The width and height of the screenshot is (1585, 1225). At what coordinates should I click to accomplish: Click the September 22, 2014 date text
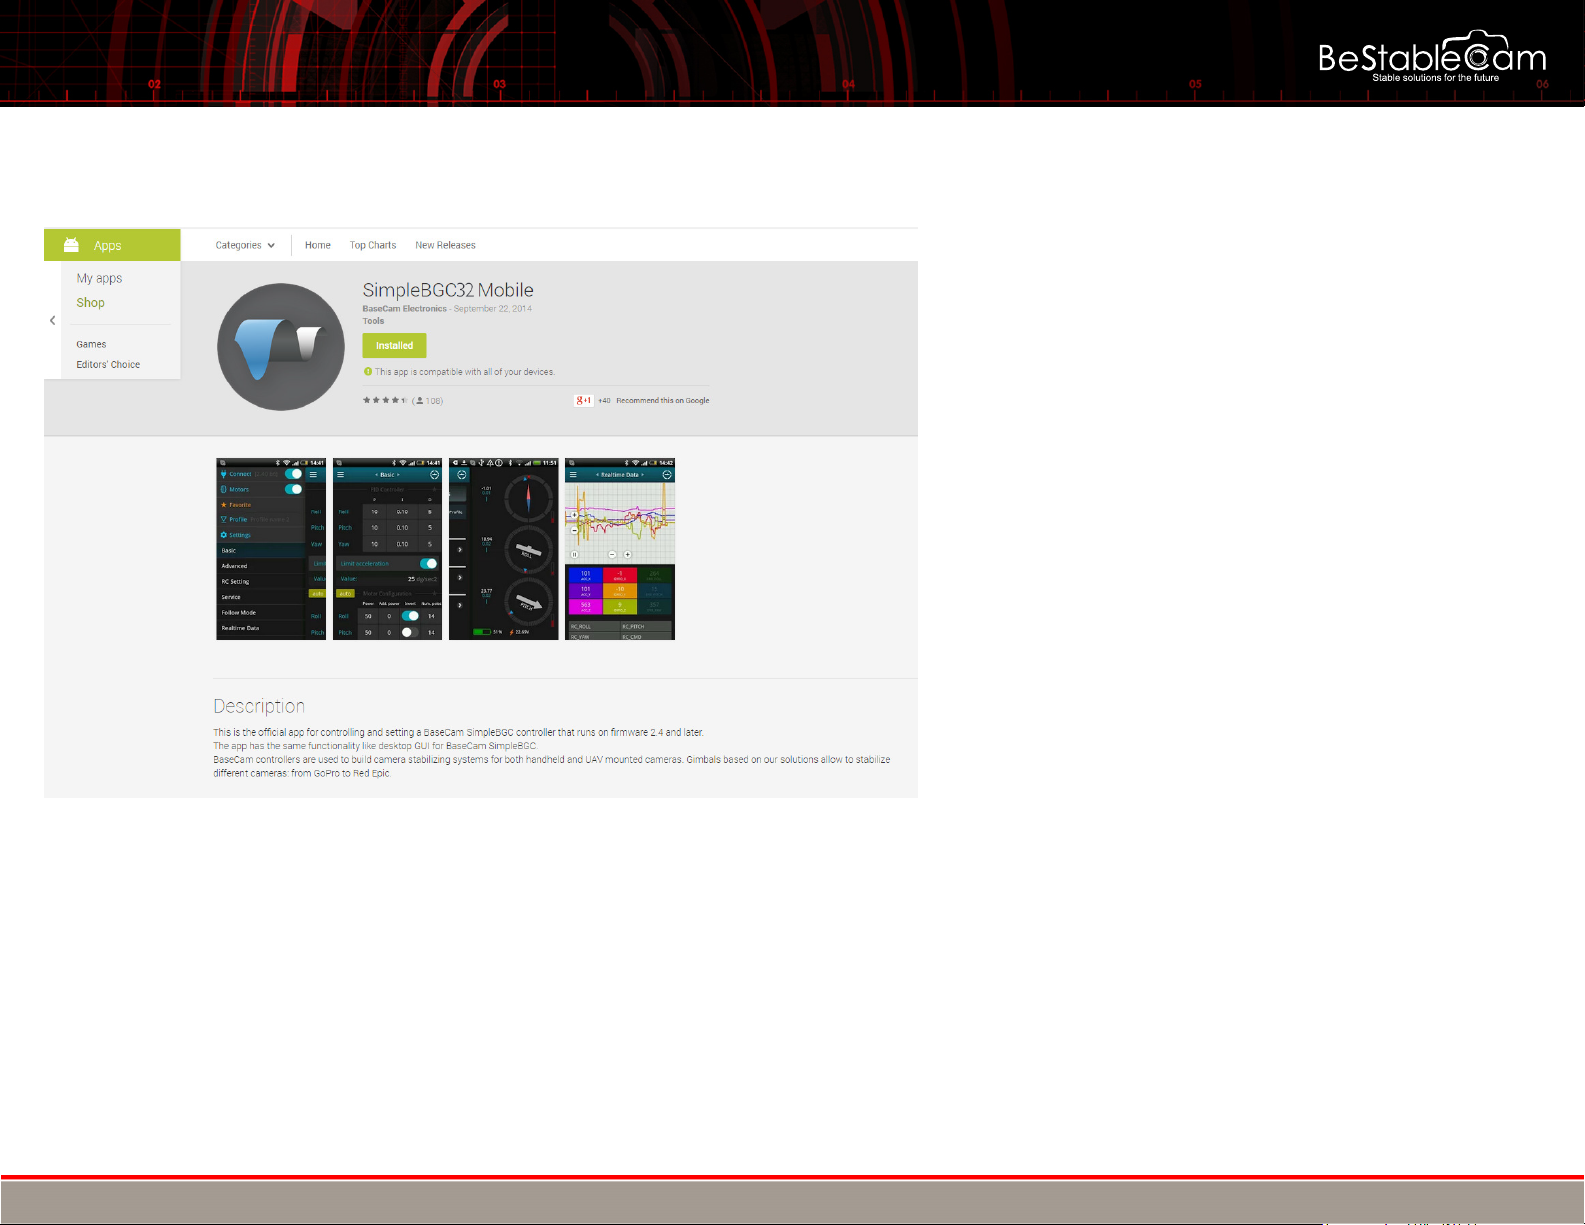coord(493,309)
